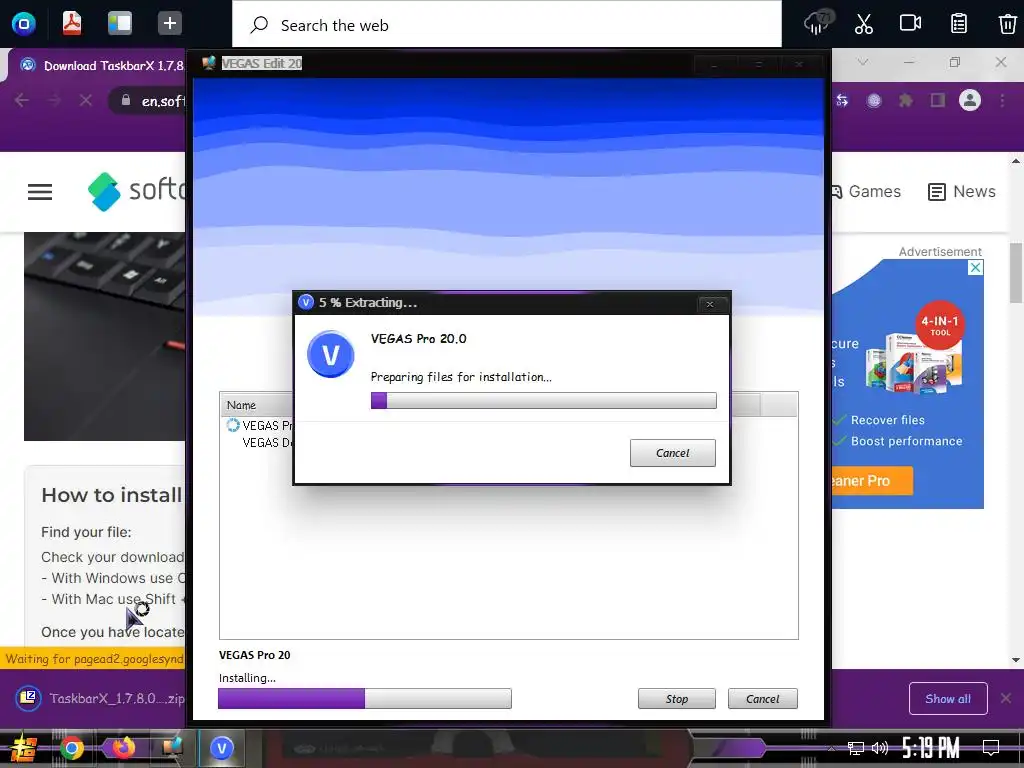
Task: Click the Installing progress bar at bottom
Action: [x=364, y=698]
